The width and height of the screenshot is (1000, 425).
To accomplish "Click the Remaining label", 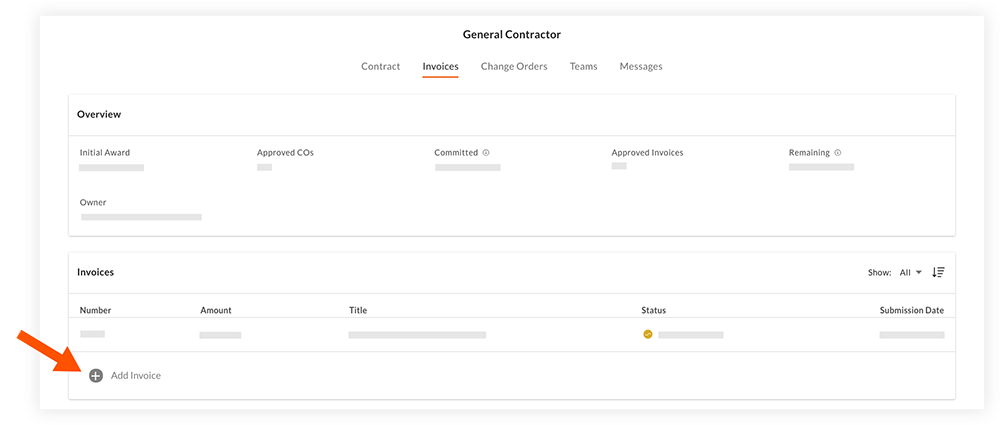I will (809, 153).
